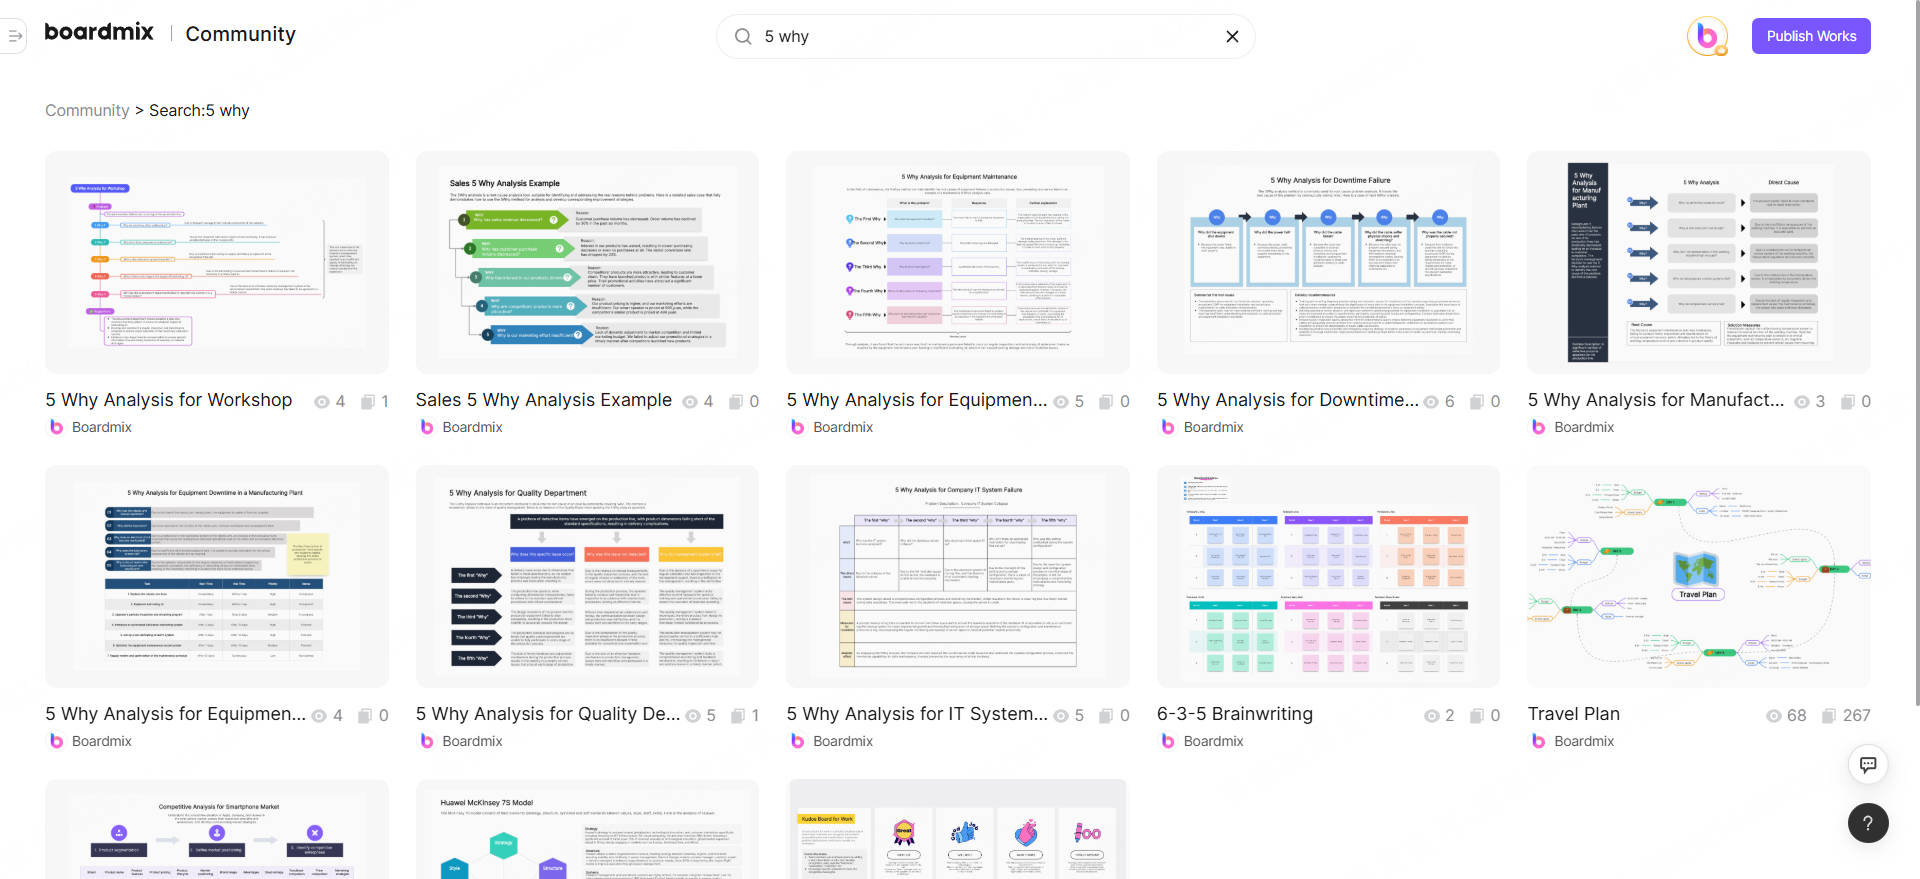Click the search magnifier icon
Screen dimensions: 1920x879
pos(743,37)
